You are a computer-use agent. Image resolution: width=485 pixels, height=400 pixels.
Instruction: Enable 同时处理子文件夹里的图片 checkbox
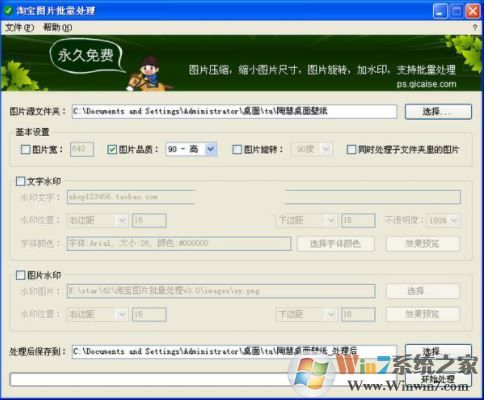click(351, 149)
